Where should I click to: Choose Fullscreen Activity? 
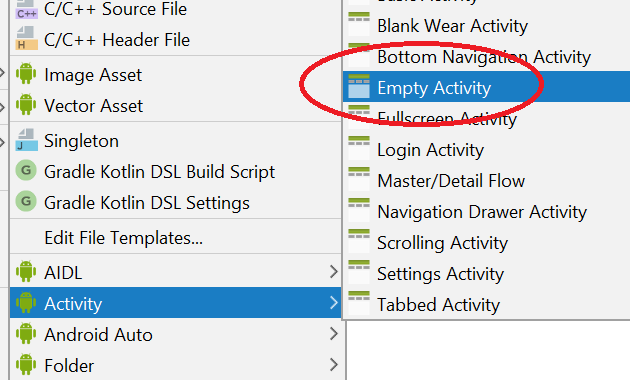pyautogui.click(x=486, y=118)
